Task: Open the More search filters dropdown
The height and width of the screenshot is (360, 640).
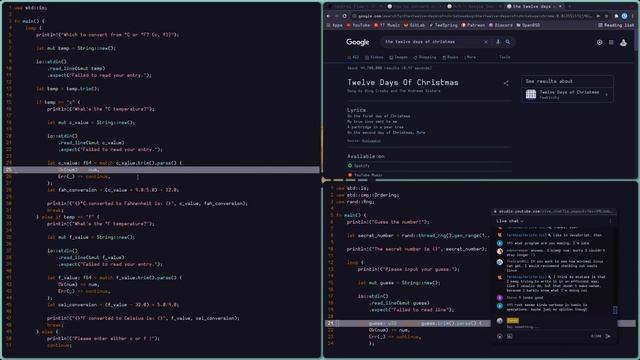Action: (470, 57)
